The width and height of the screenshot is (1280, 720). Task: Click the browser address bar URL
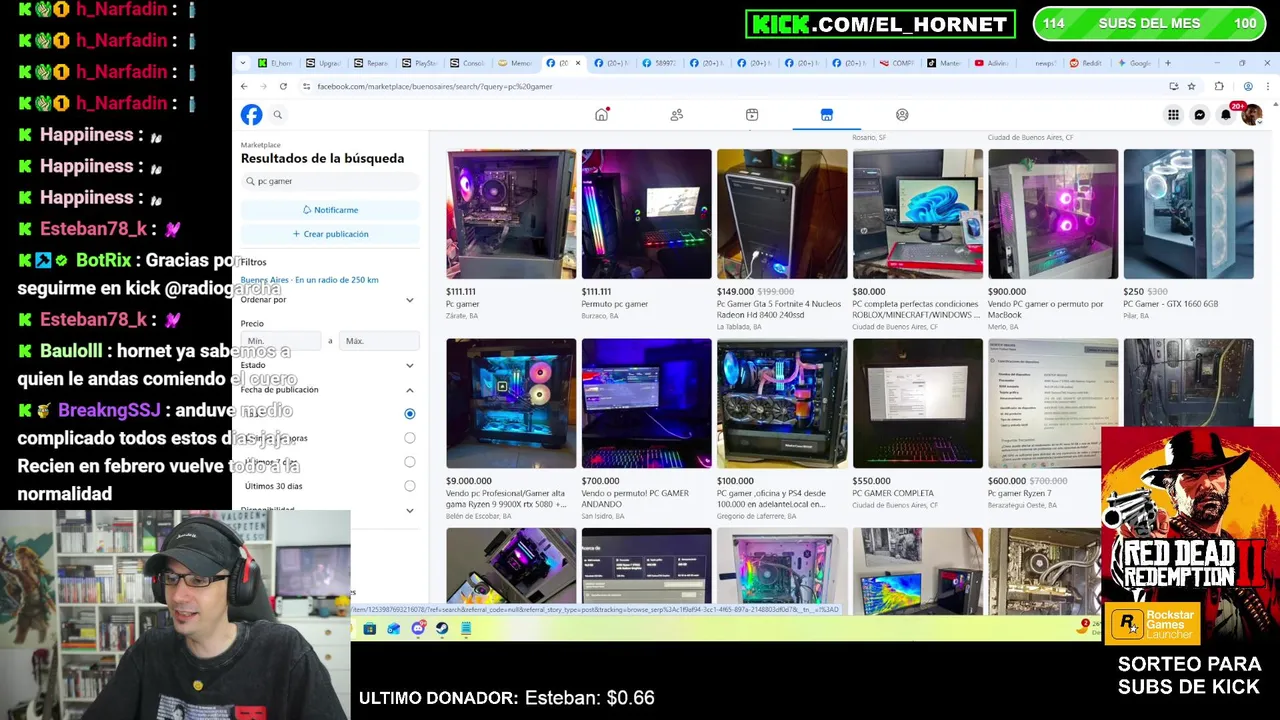point(434,86)
